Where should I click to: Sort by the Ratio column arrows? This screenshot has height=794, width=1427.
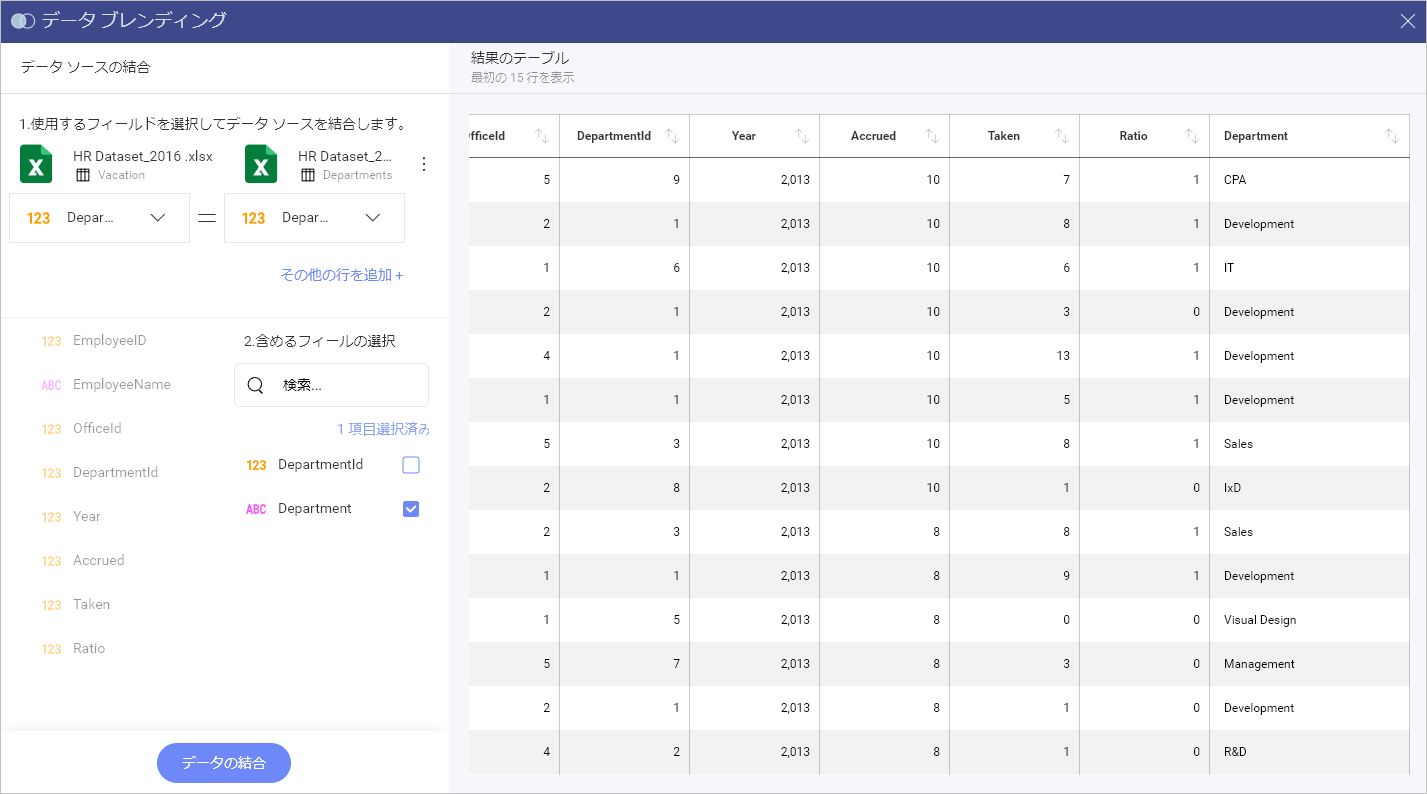[x=1192, y=136]
